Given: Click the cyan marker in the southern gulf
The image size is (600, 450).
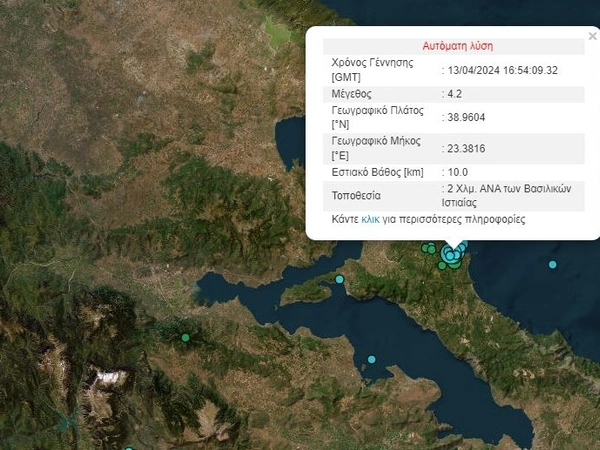Looking at the screenshot, I should 372,359.
